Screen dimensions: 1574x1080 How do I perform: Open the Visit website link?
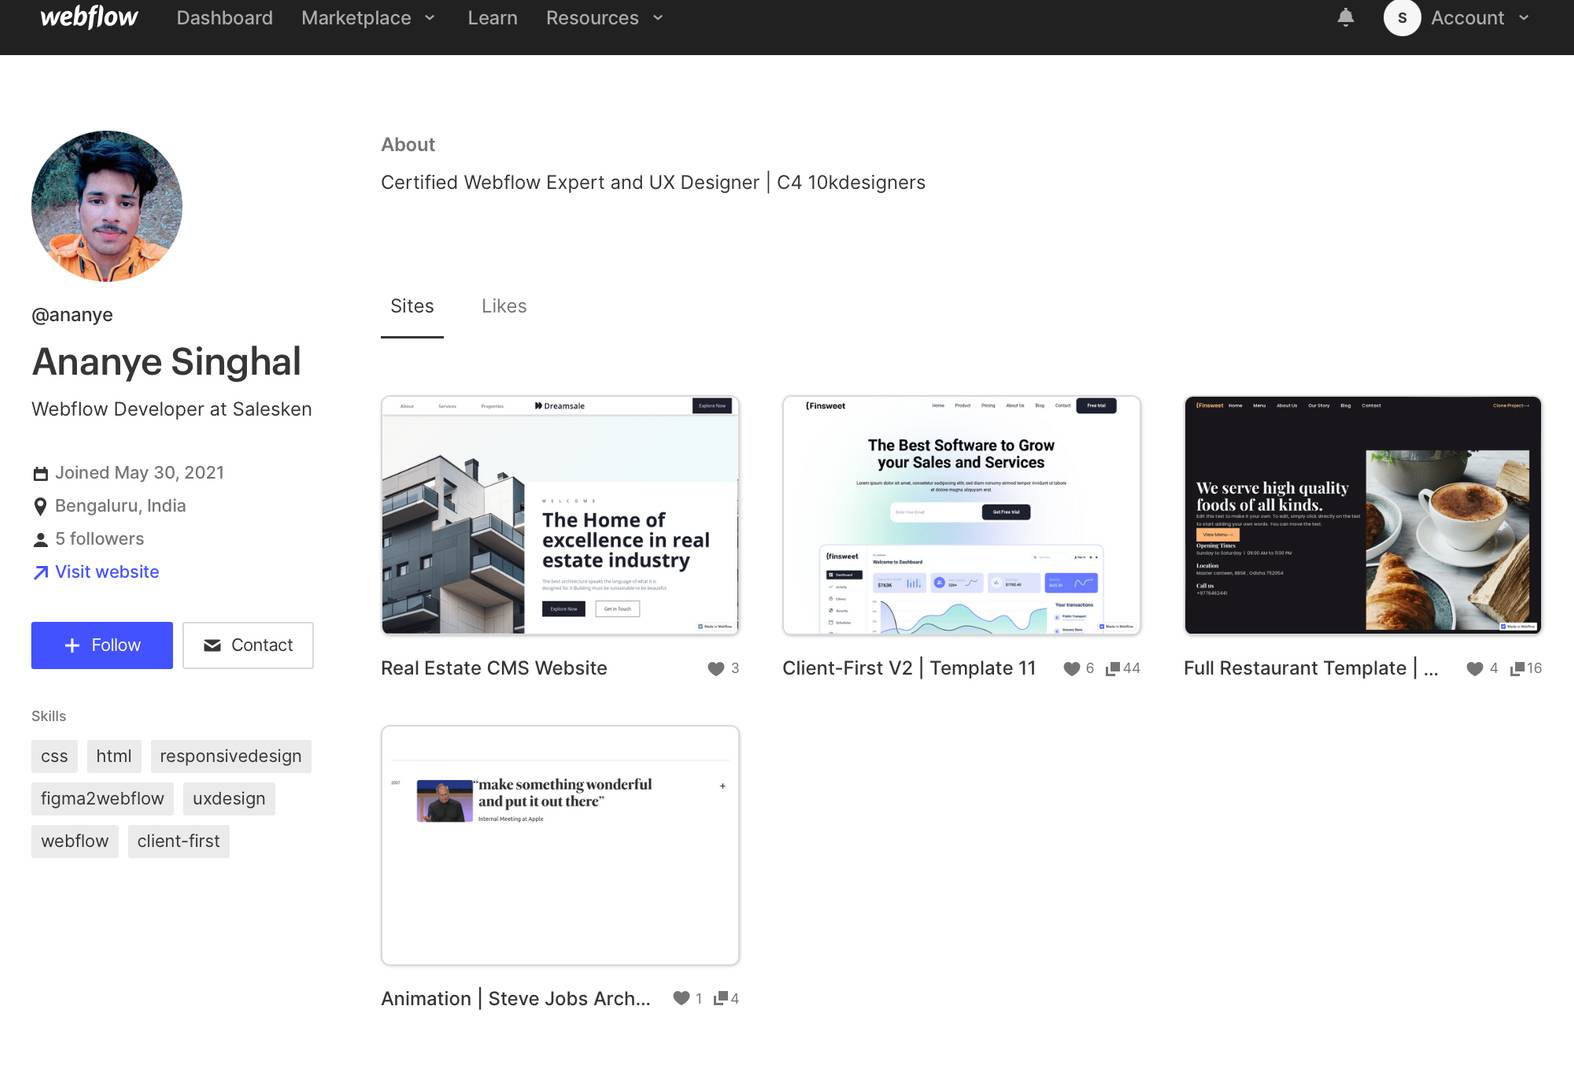pos(106,572)
